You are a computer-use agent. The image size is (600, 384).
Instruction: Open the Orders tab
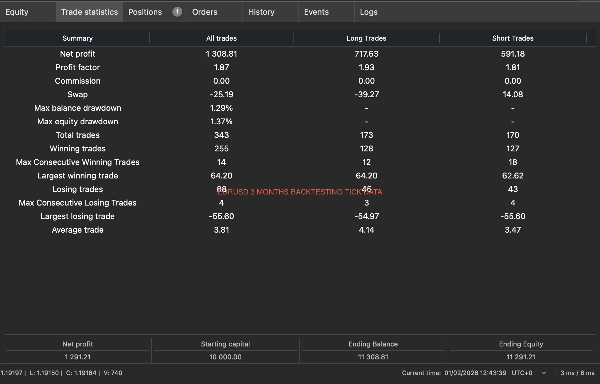tap(205, 12)
